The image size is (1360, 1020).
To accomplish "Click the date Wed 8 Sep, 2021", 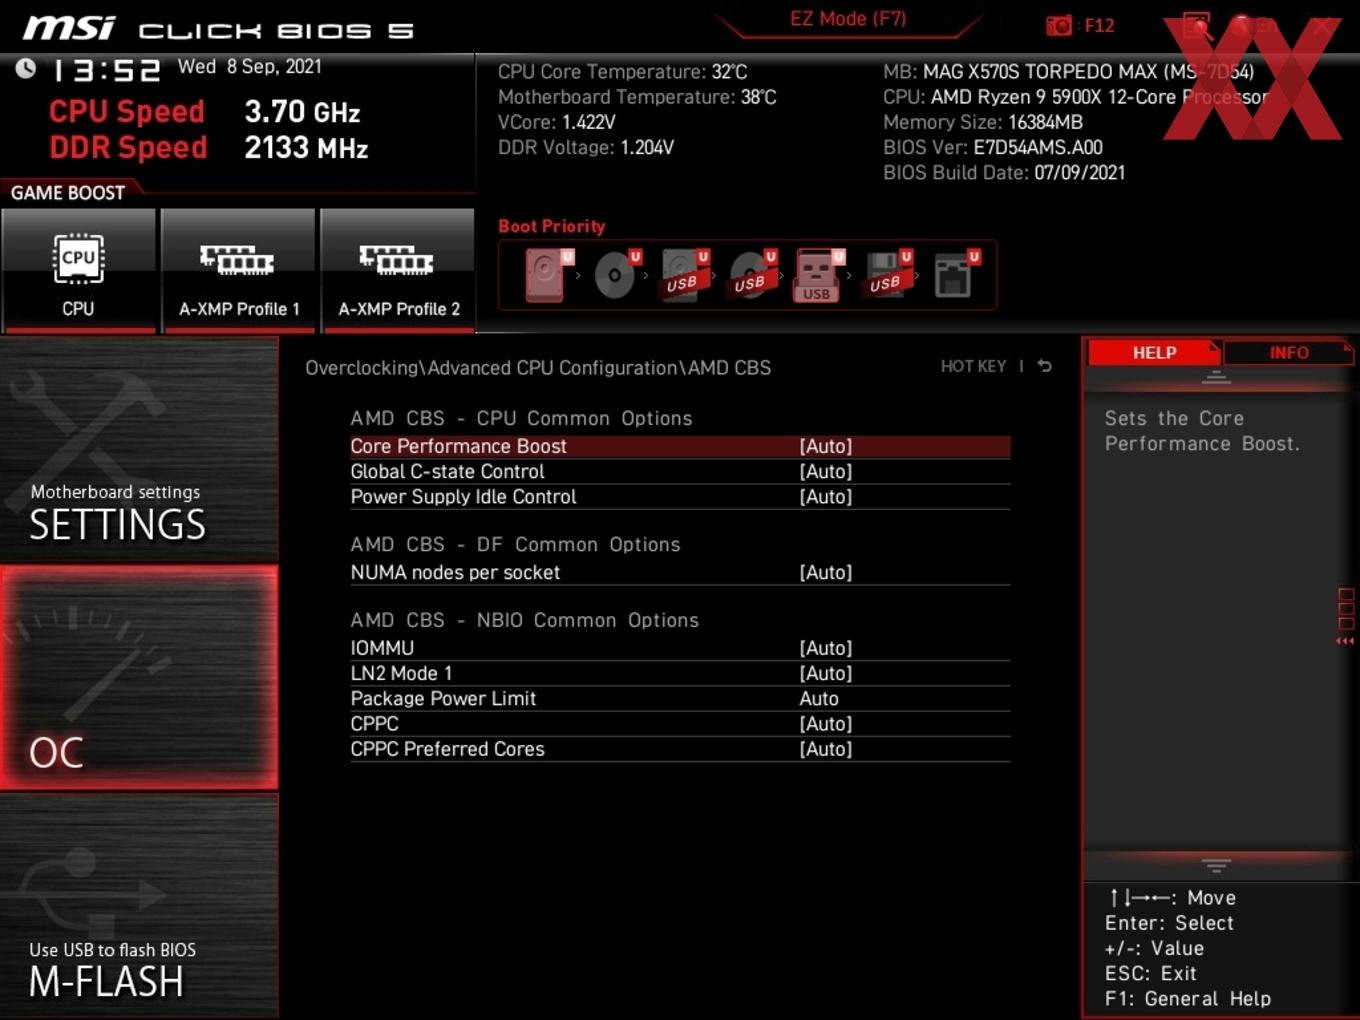I will coord(250,67).
